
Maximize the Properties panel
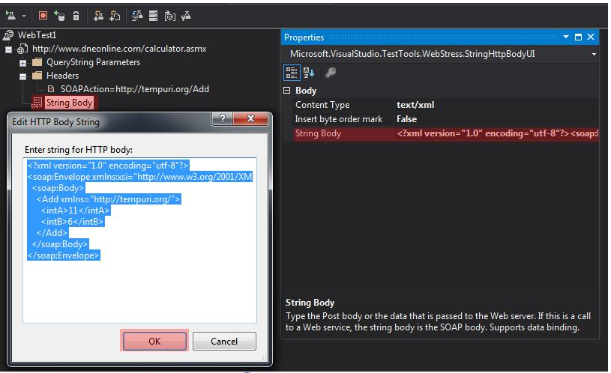click(x=578, y=37)
